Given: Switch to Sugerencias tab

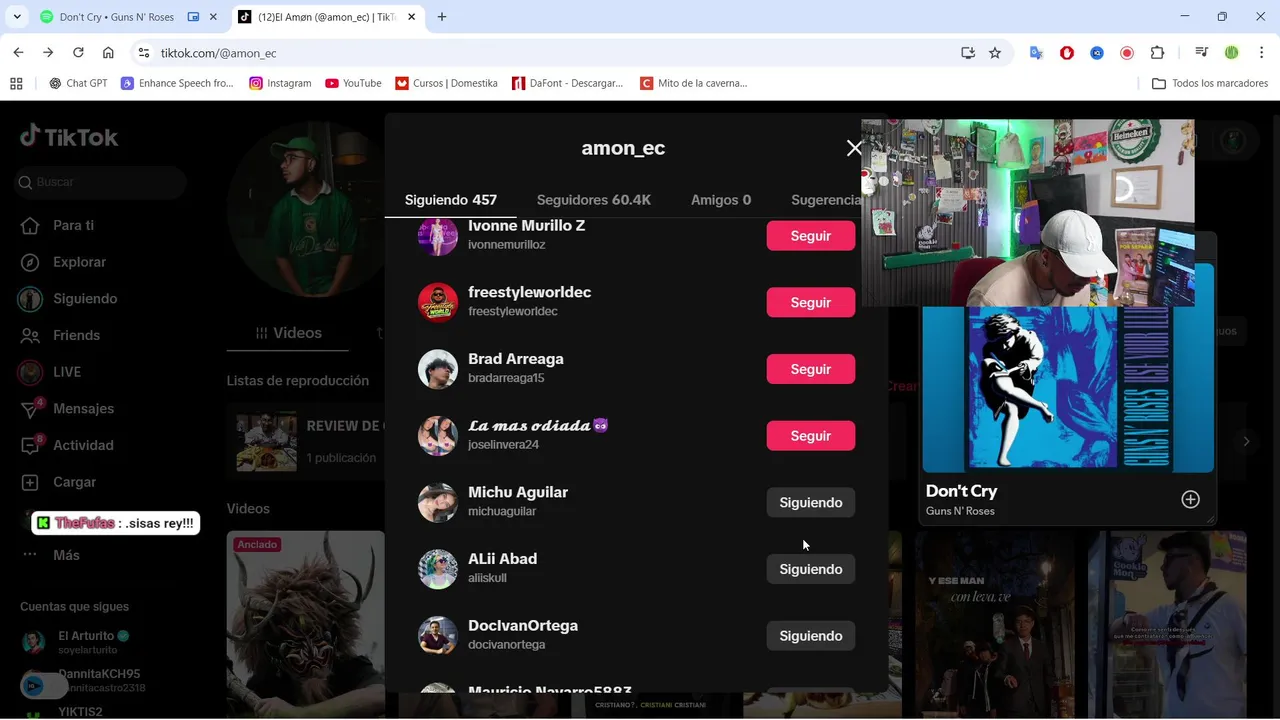Looking at the screenshot, I should [826, 200].
